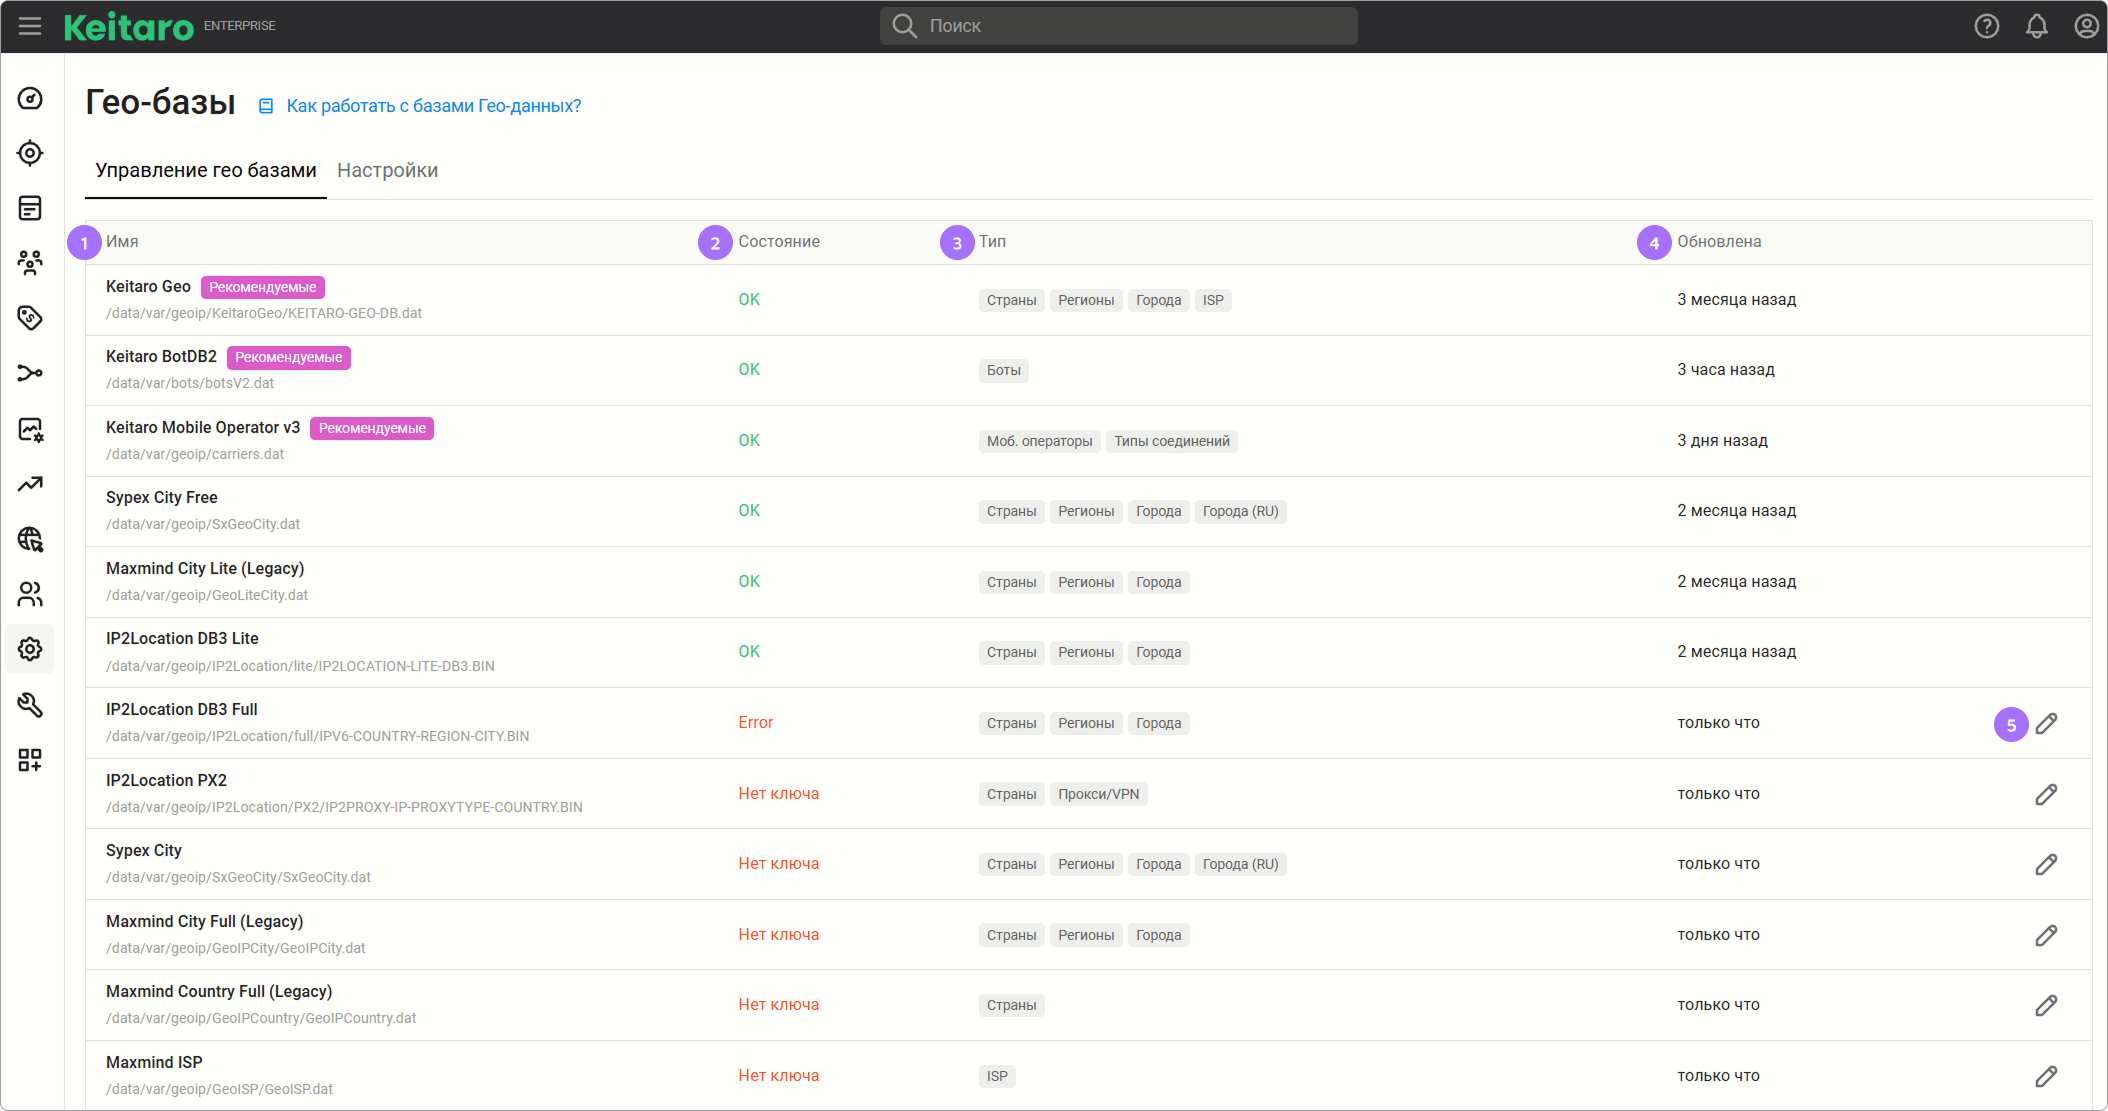The image size is (2108, 1111).
Task: Open the user account icon
Action: click(x=2086, y=26)
